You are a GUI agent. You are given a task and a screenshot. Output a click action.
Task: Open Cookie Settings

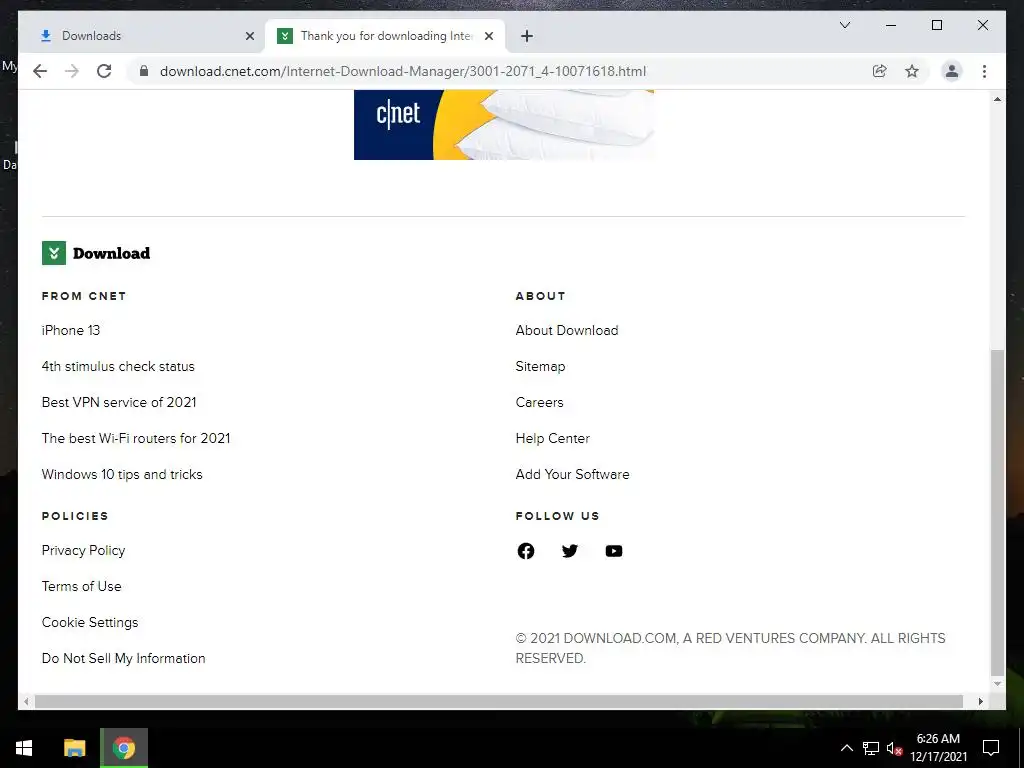[x=90, y=622]
